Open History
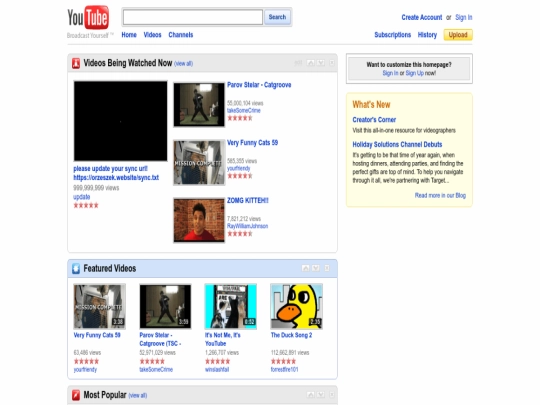 pyautogui.click(x=427, y=35)
